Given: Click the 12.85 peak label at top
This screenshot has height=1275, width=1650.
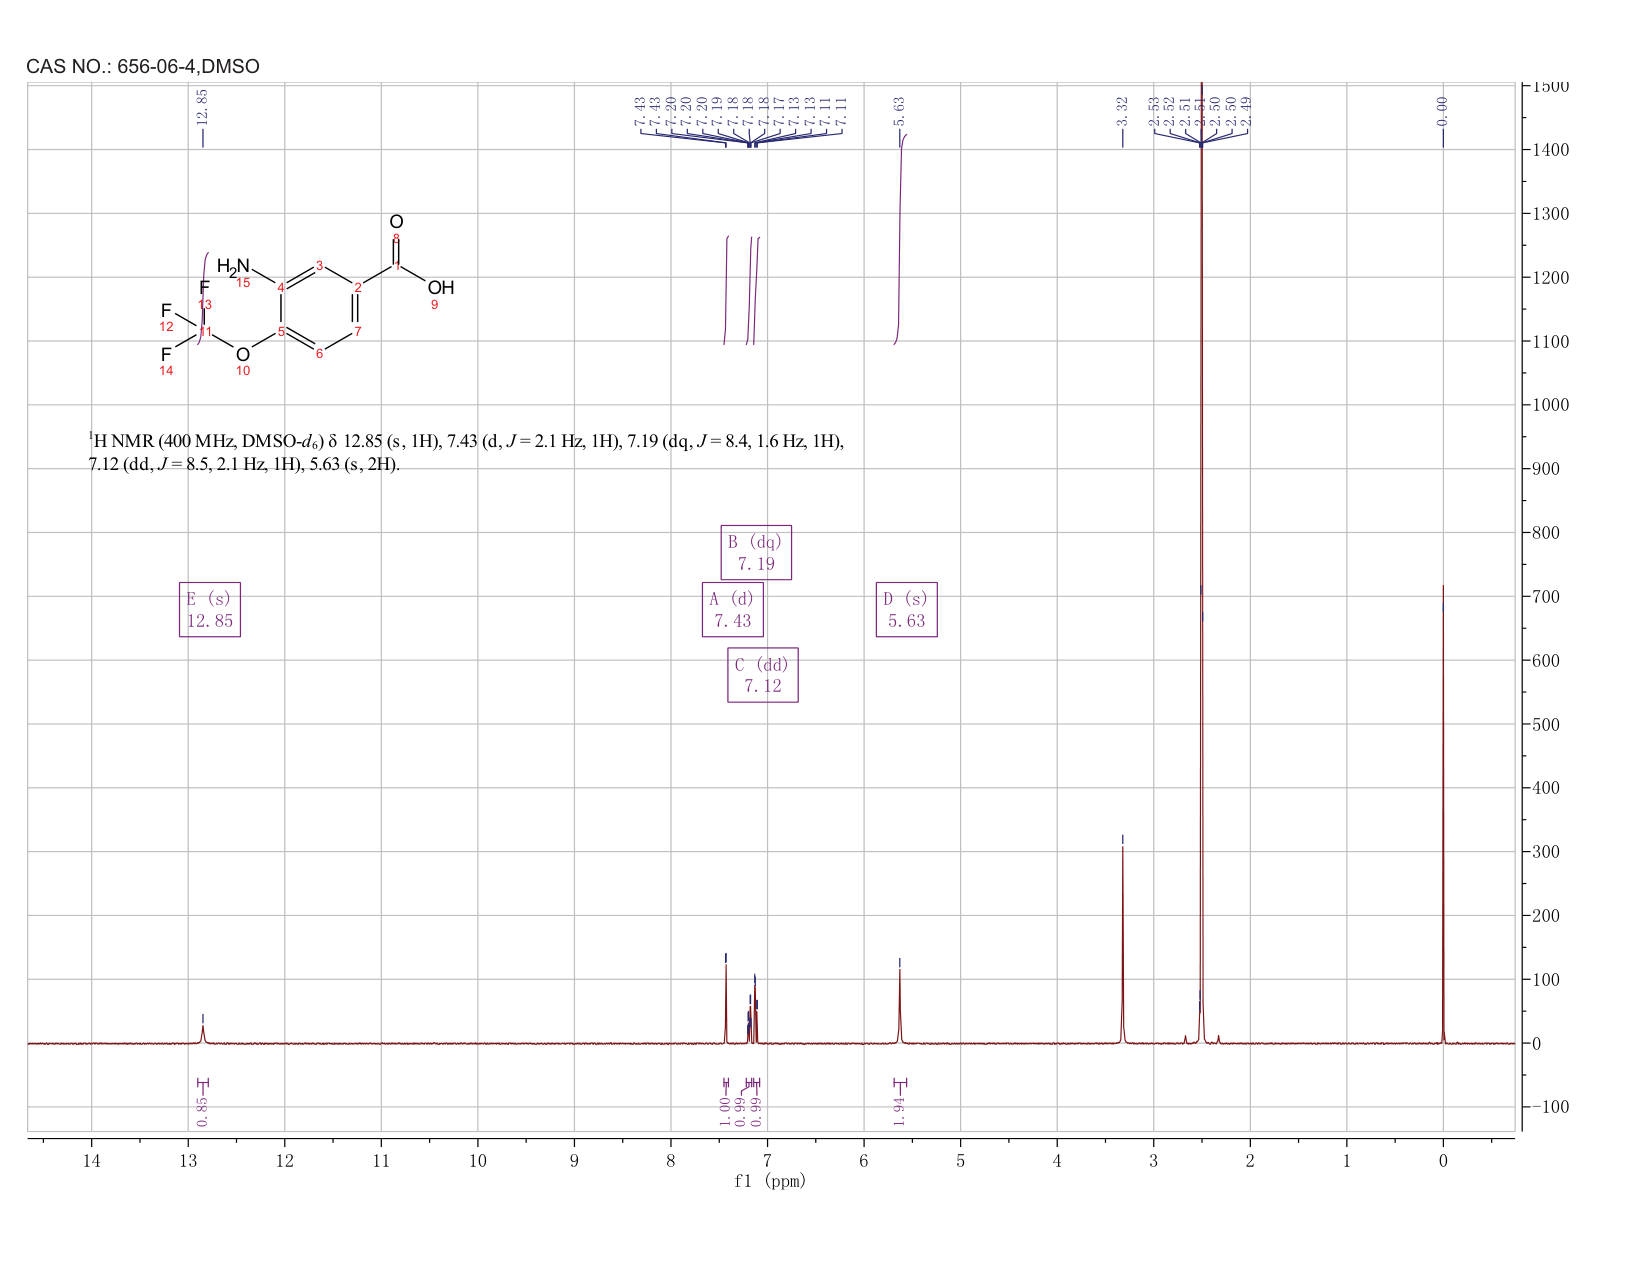Looking at the screenshot, I should click(x=202, y=106).
